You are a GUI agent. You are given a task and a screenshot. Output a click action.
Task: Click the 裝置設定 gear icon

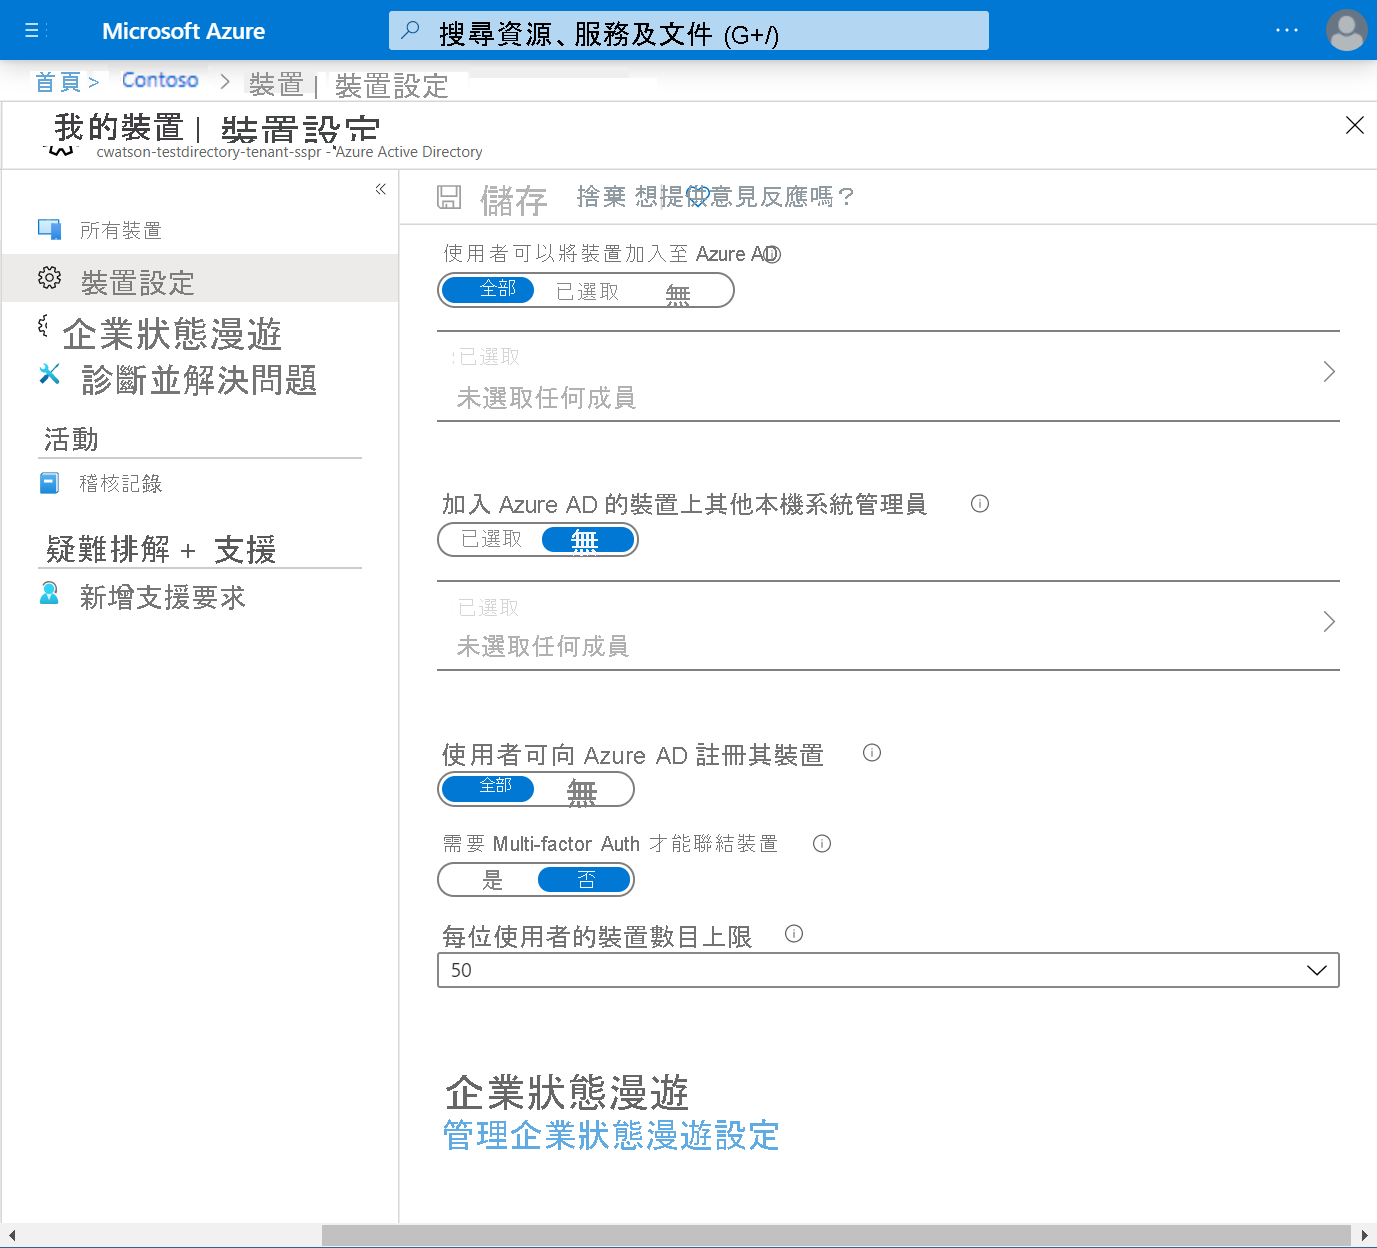[49, 278]
